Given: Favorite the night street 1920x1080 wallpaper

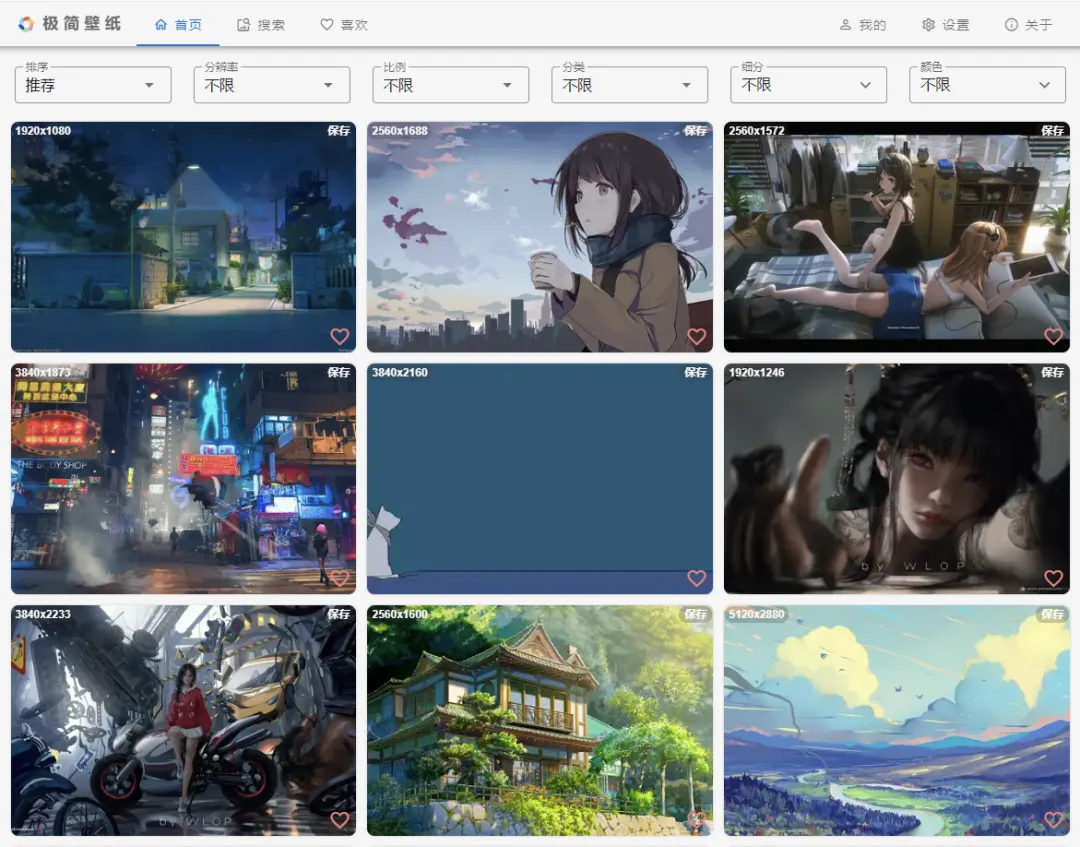Looking at the screenshot, I should click(340, 337).
